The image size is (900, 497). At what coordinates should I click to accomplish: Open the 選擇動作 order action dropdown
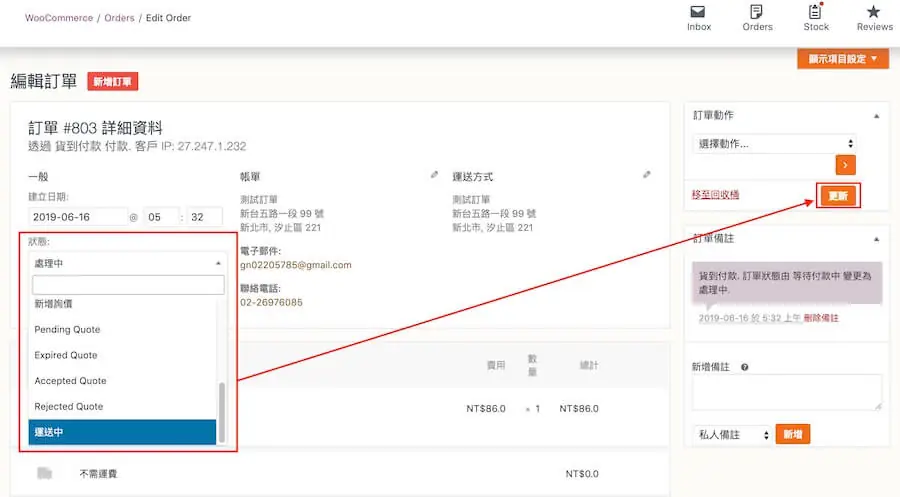coord(775,143)
